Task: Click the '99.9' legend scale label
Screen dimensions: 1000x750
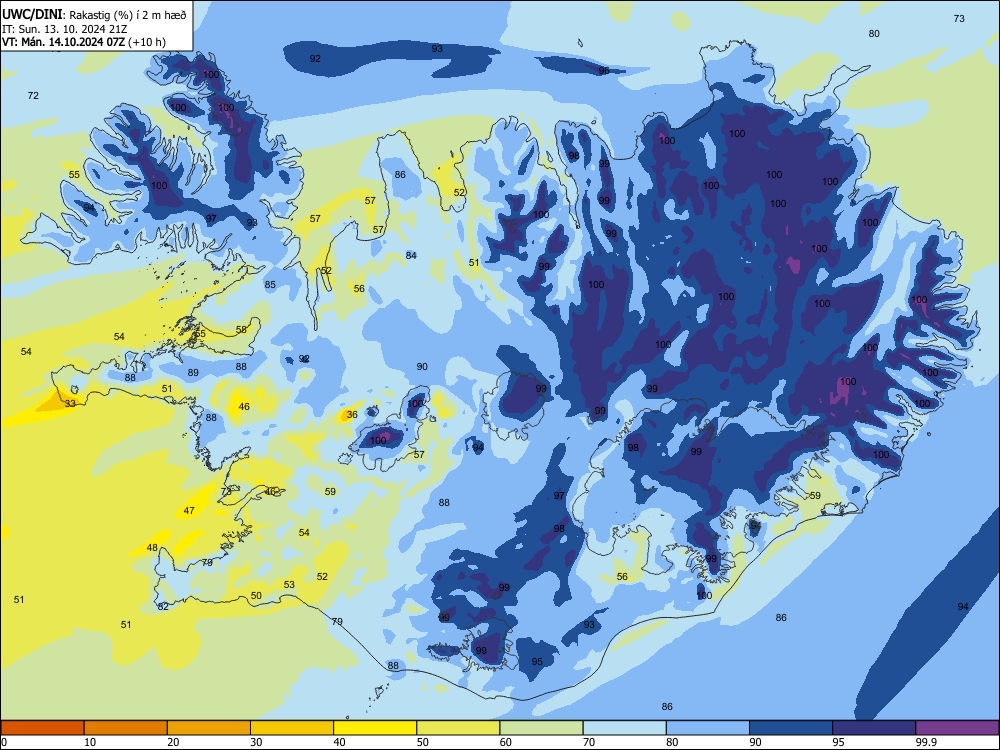Action: 925,742
